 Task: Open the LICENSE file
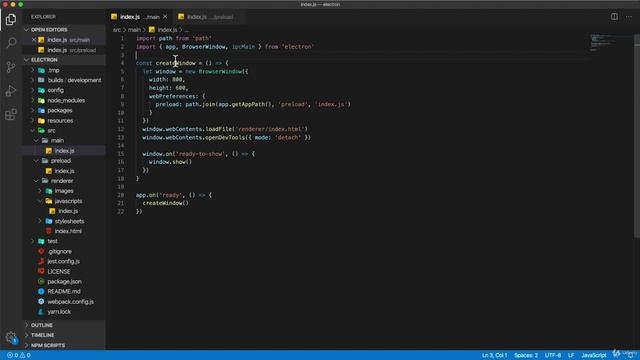[x=58, y=271]
